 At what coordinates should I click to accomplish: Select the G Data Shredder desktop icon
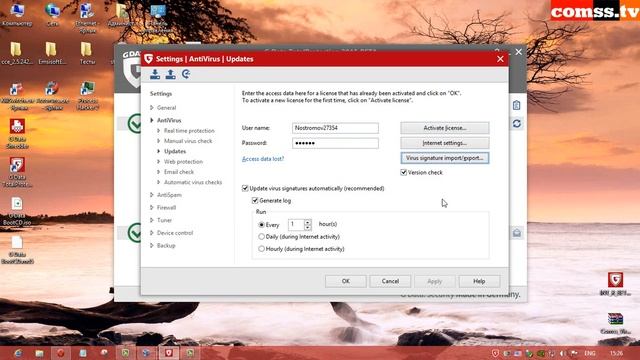coord(17,133)
